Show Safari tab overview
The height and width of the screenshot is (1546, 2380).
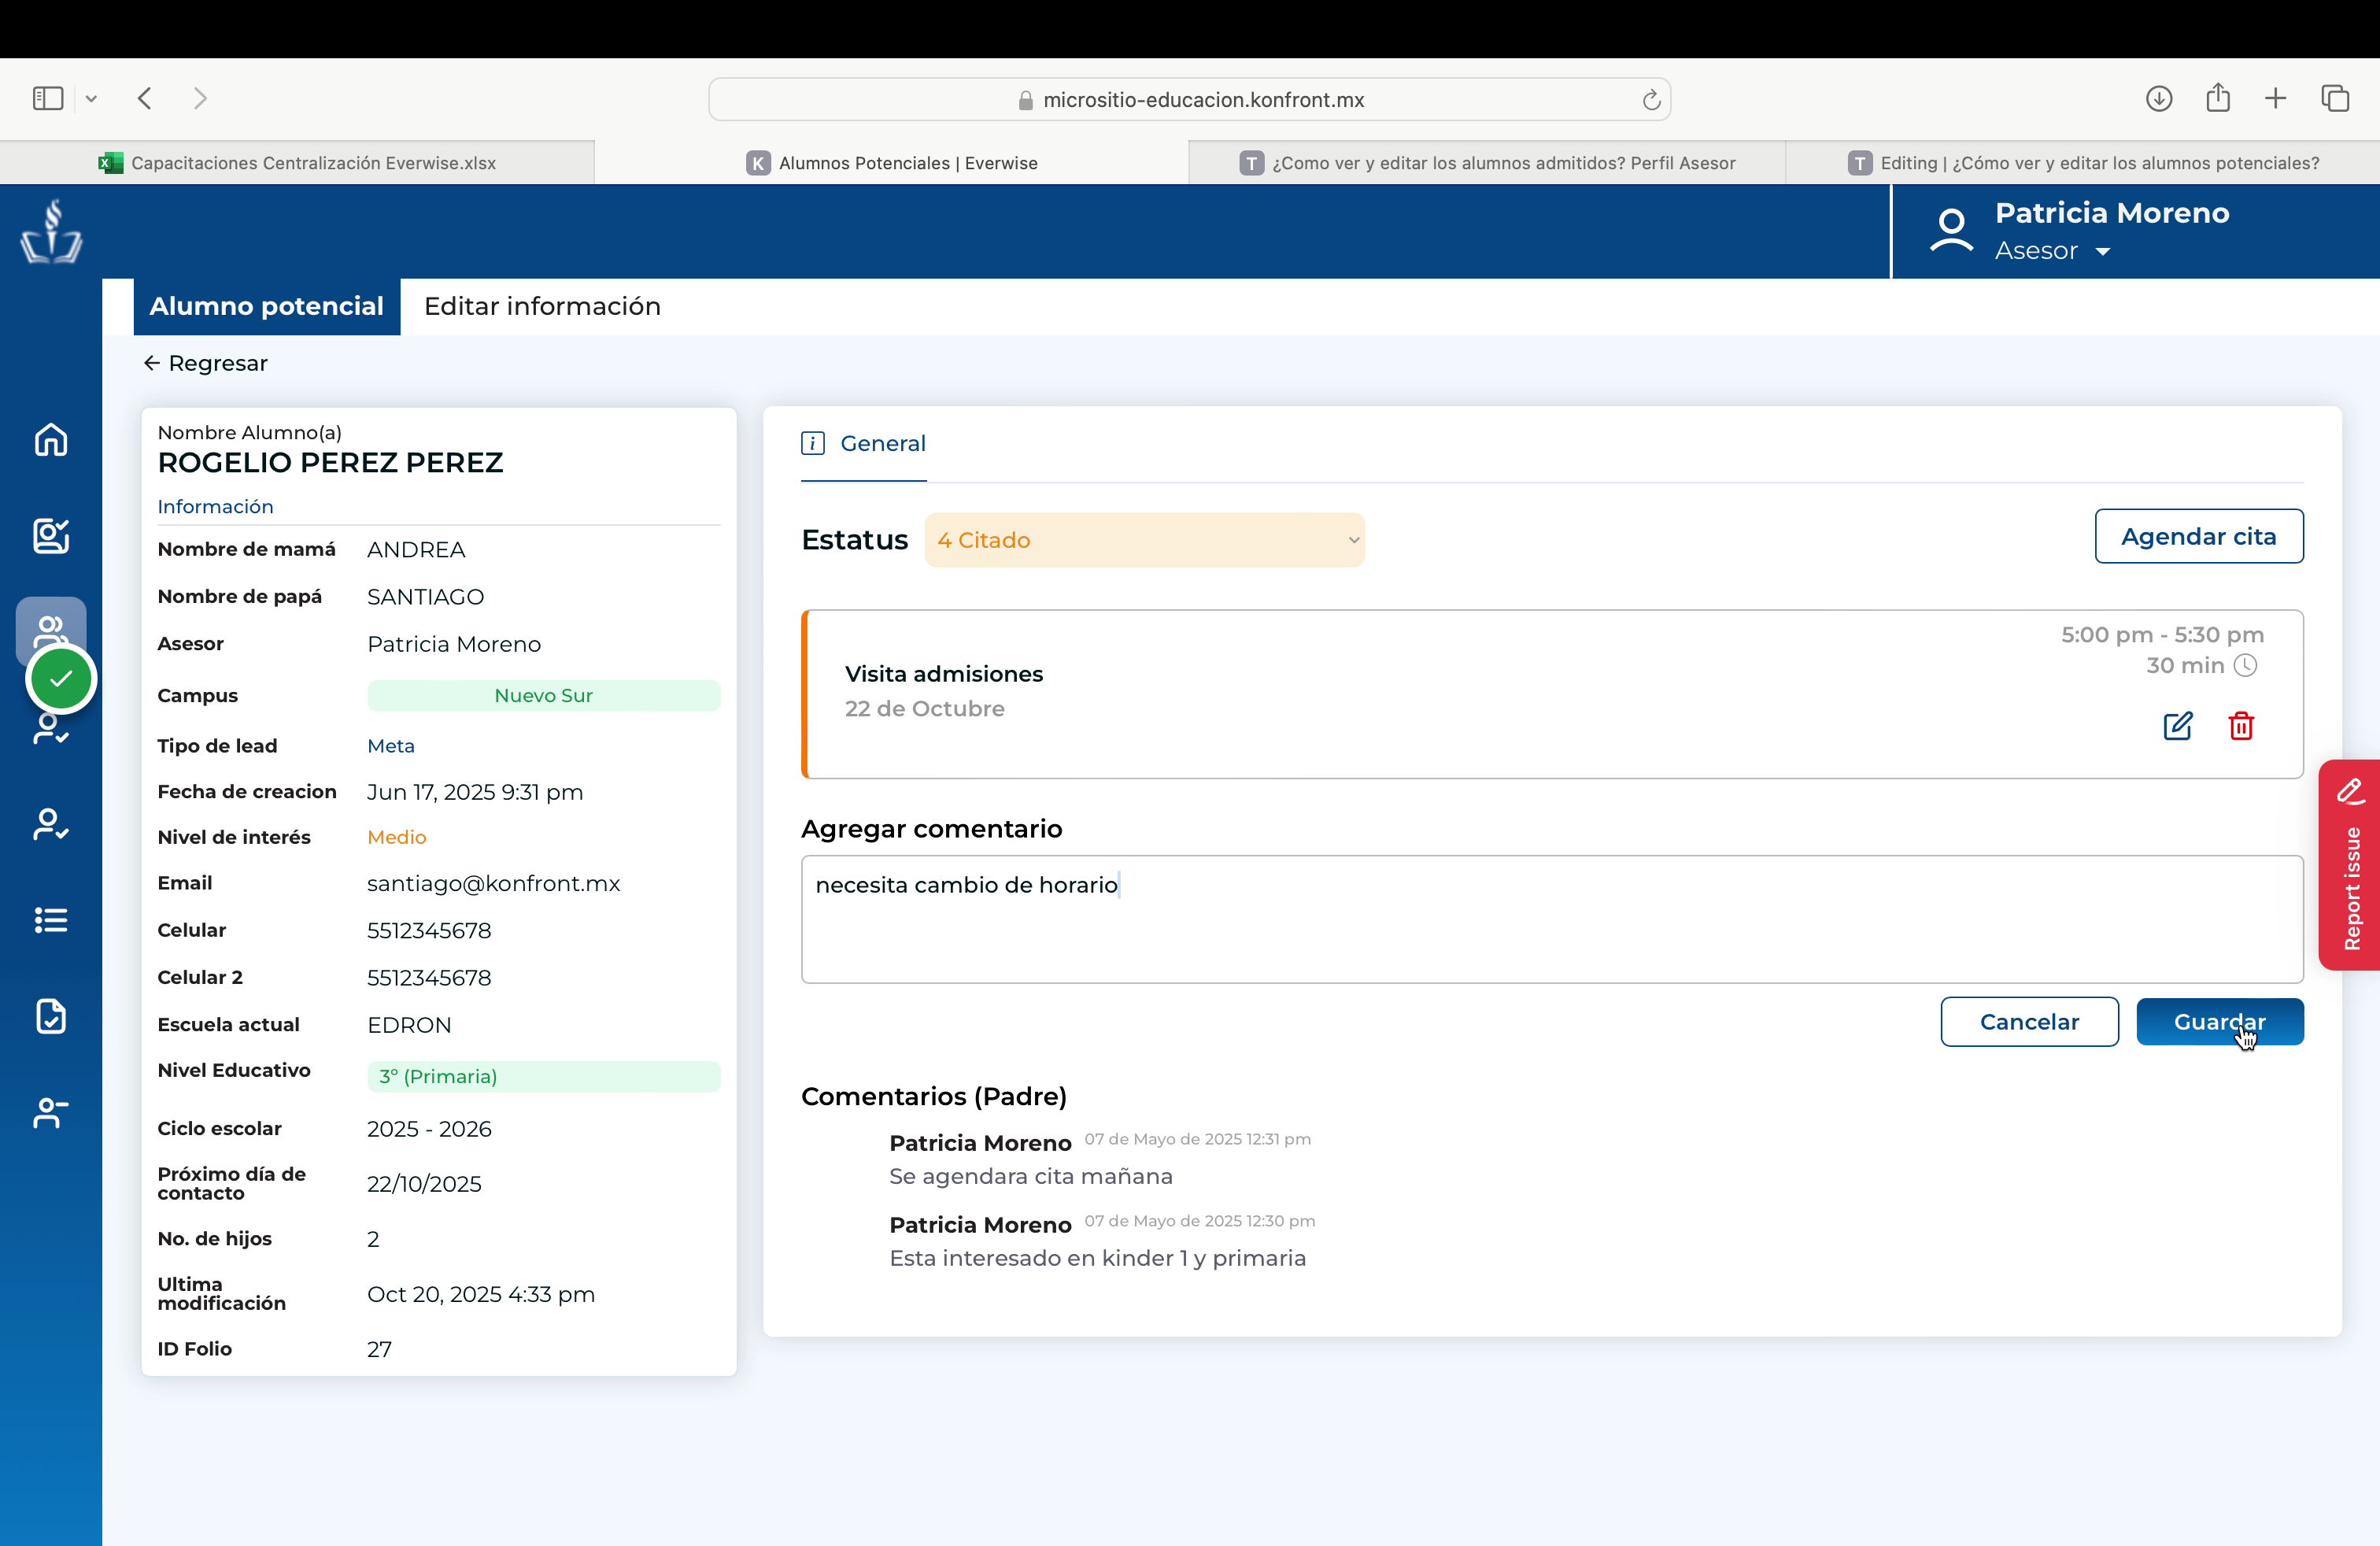(2335, 98)
